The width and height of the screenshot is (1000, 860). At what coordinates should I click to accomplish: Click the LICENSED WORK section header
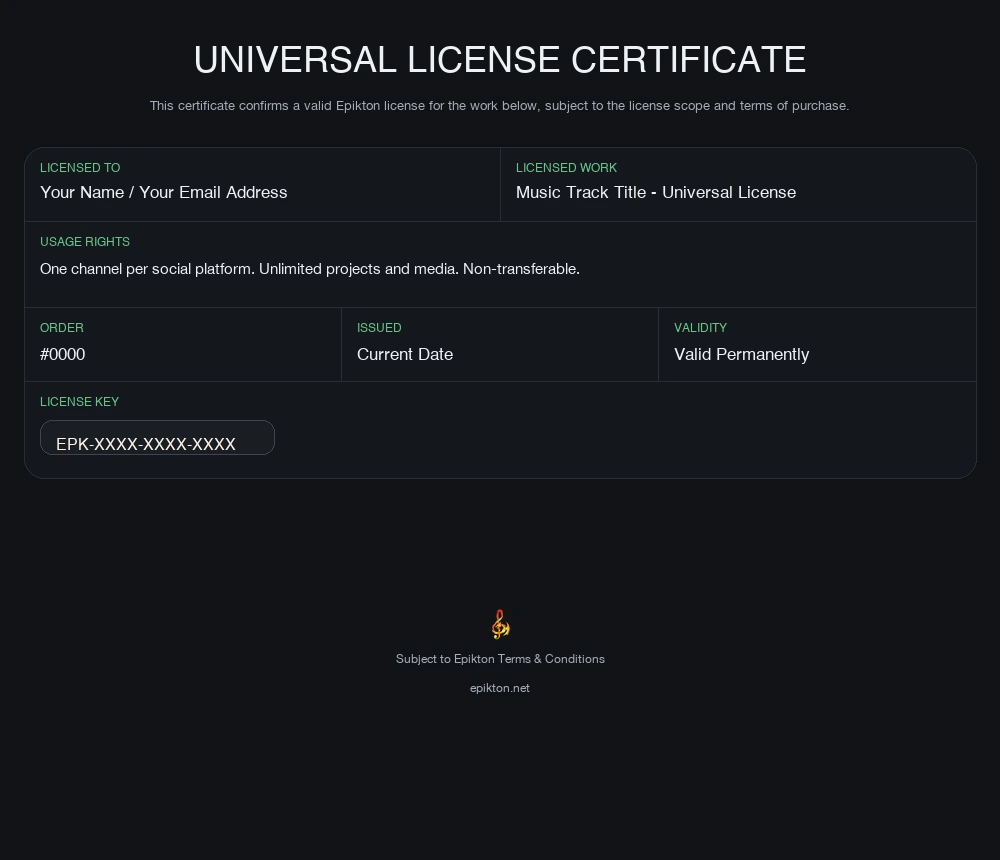click(566, 168)
